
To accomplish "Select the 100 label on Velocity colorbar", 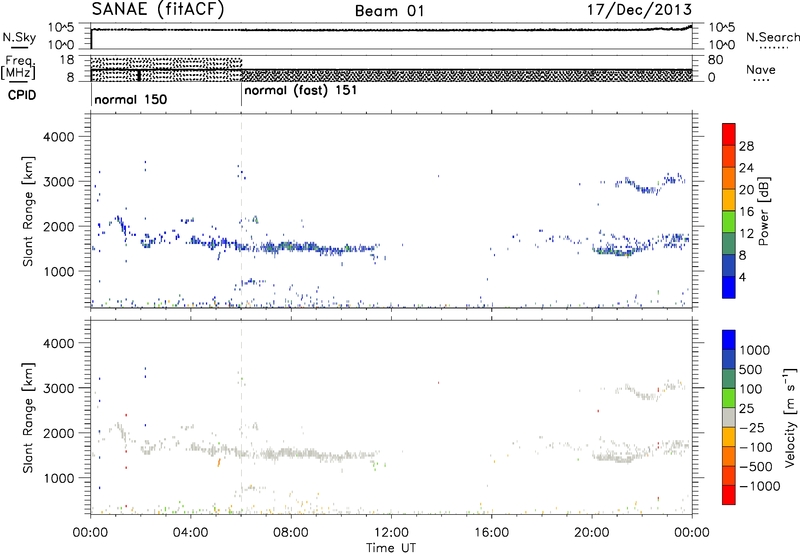I will [x=751, y=389].
